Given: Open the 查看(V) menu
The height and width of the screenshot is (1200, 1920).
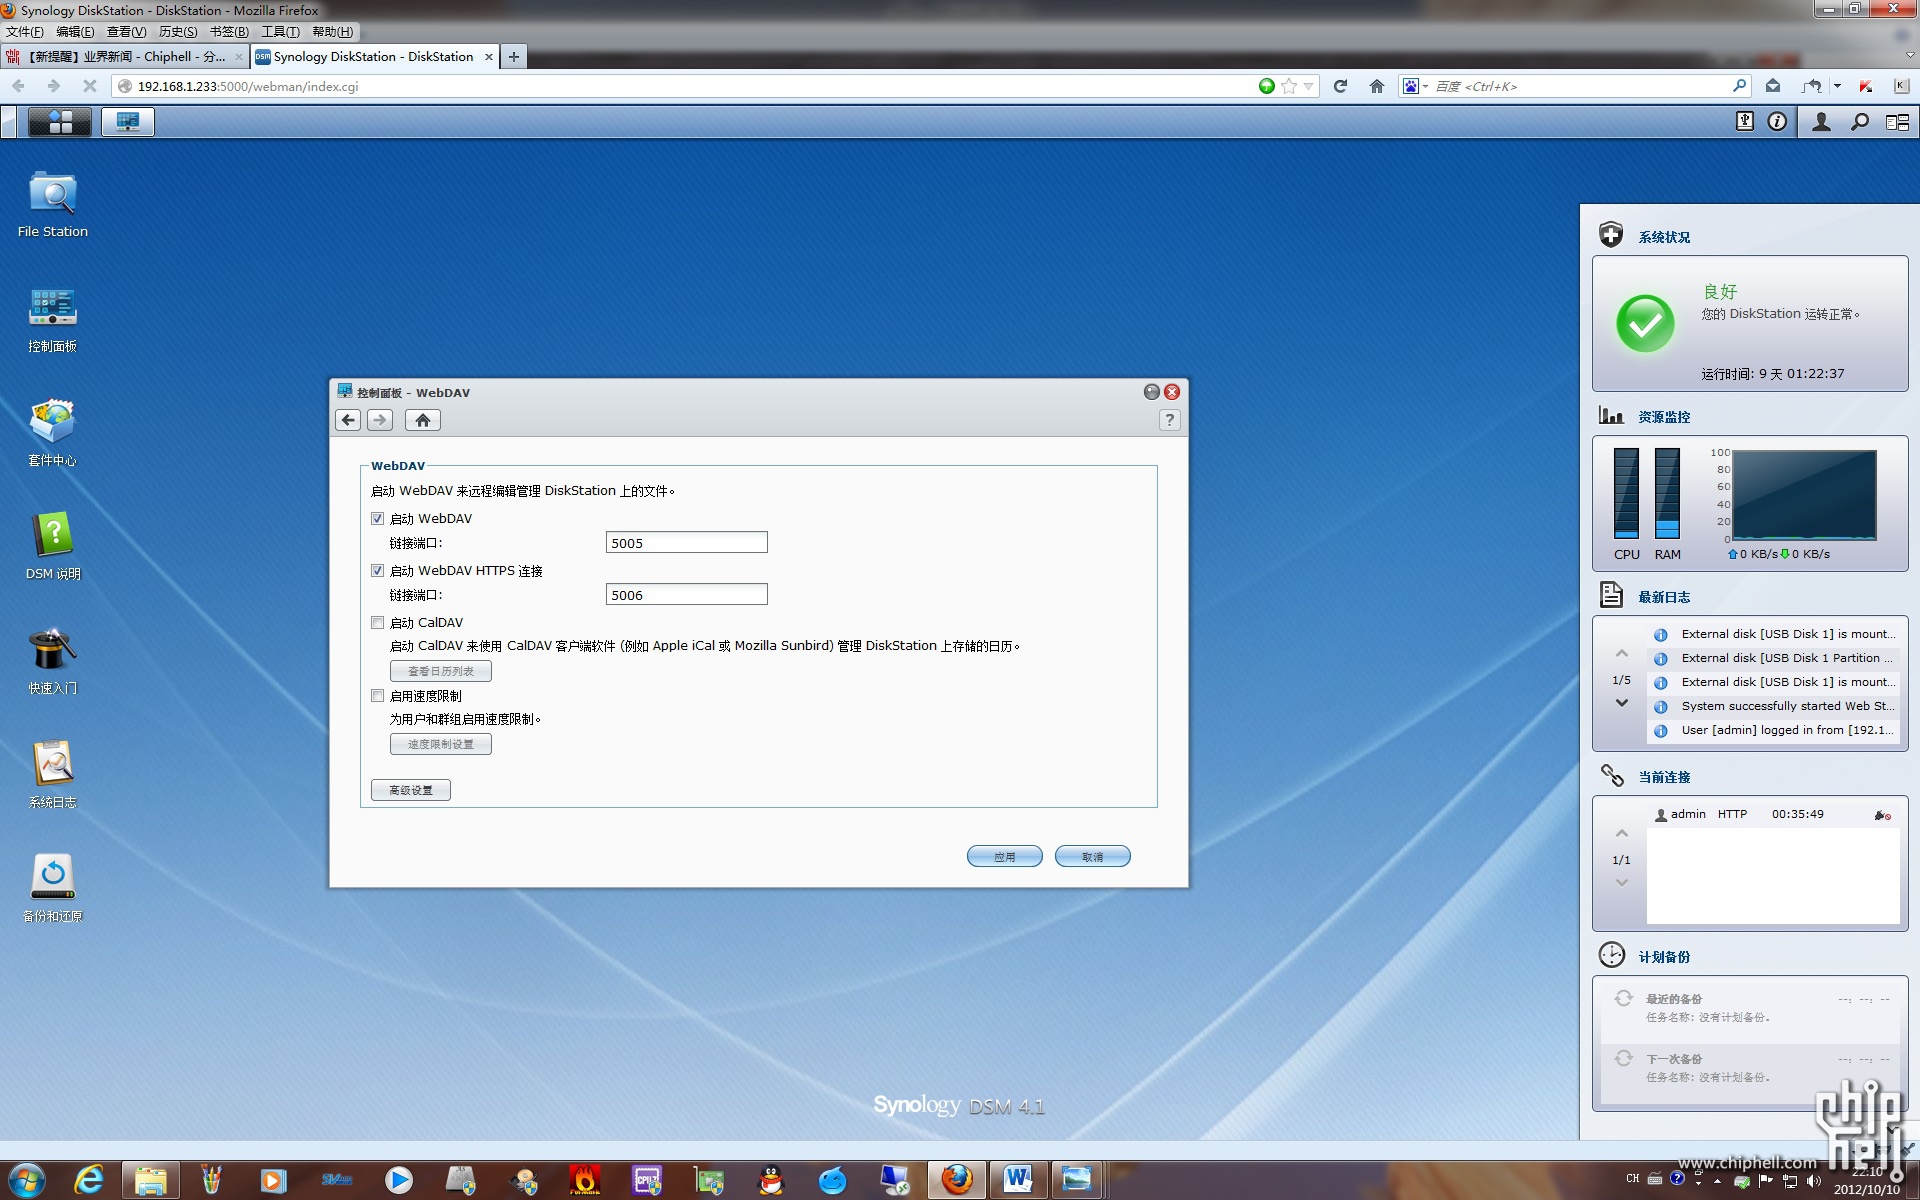Looking at the screenshot, I should tap(126, 32).
